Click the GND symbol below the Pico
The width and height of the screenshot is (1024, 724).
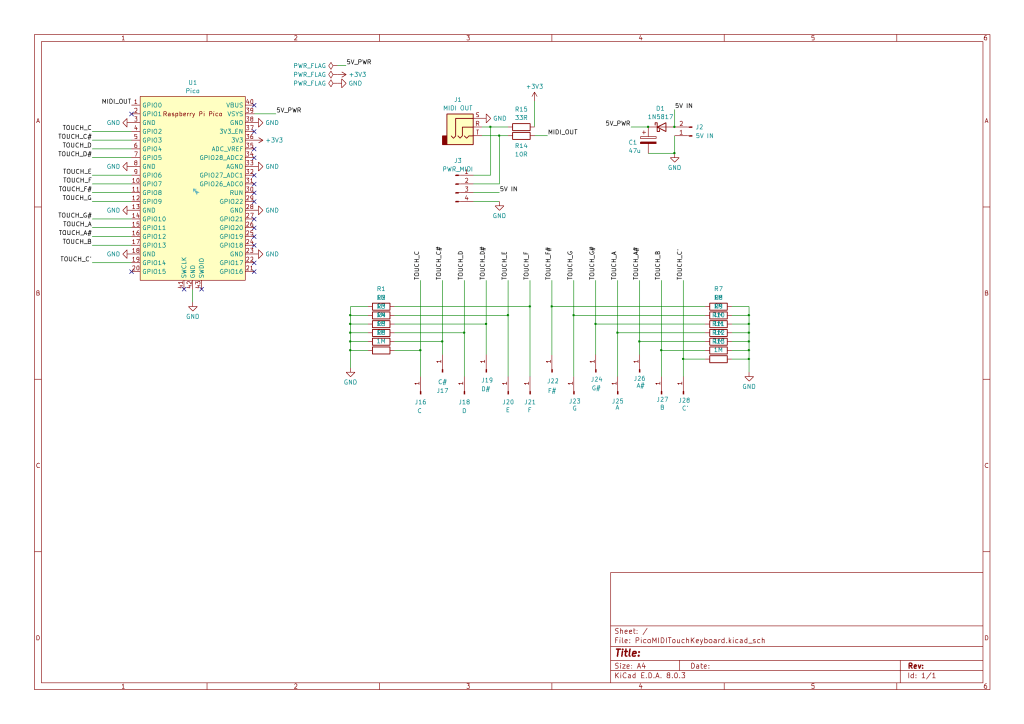[x=193, y=310]
